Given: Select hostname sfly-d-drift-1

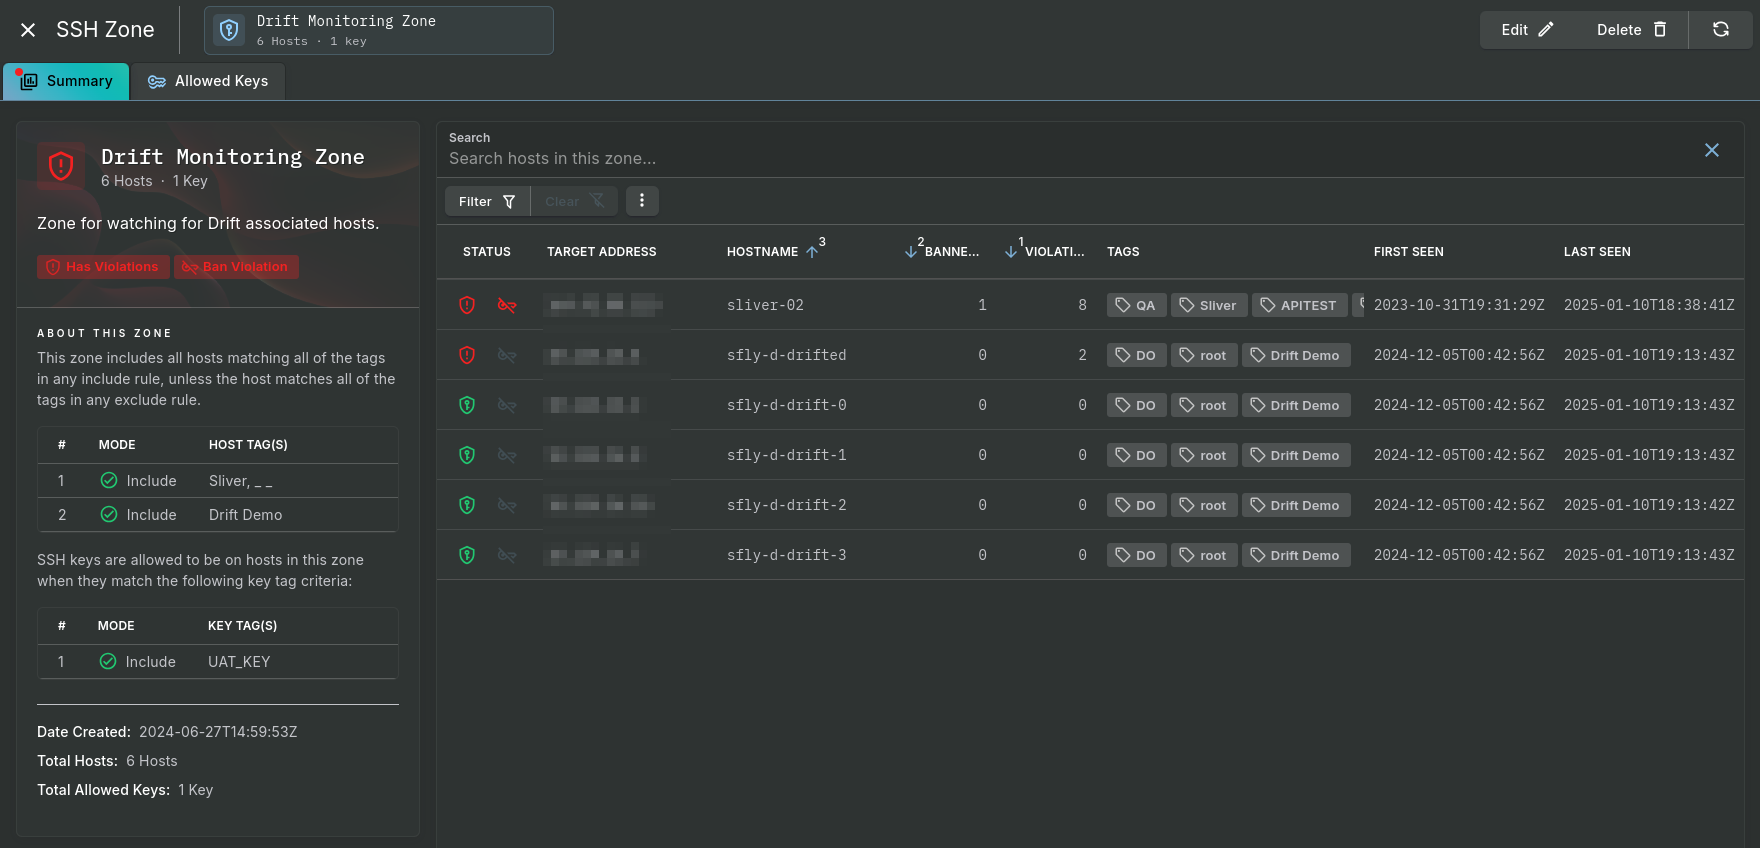Looking at the screenshot, I should (787, 455).
